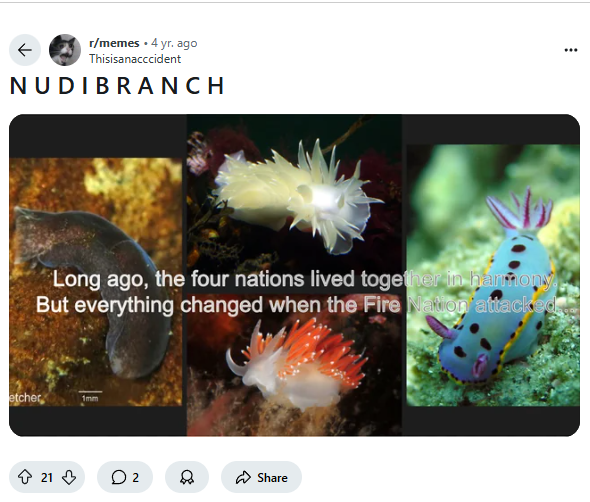
Task: Open user Thisisanacccident's profile
Action: [135, 59]
